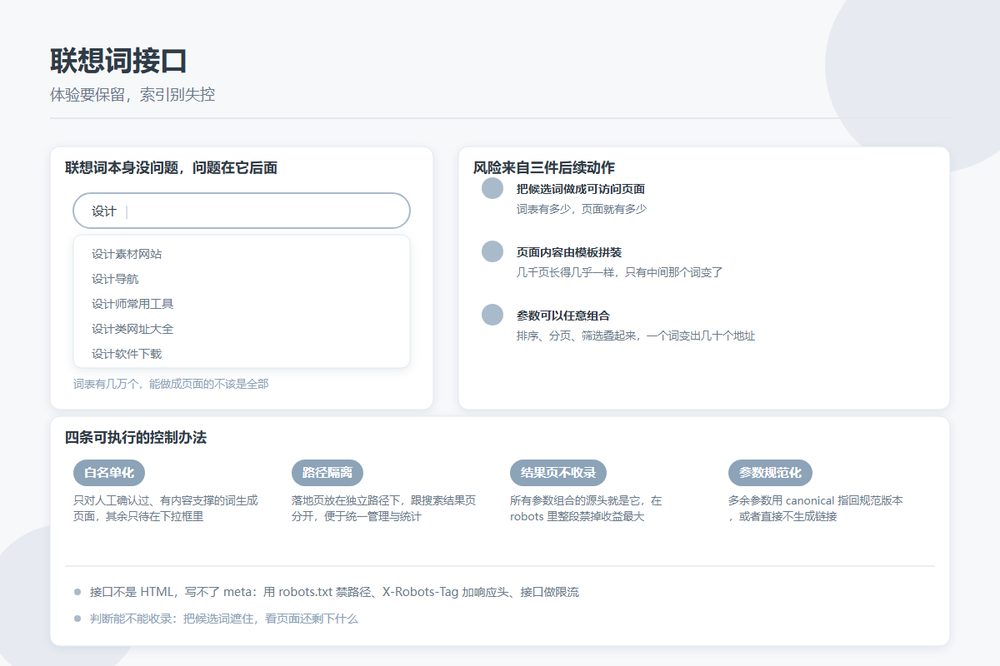Select suggestion 设计导航
The width and height of the screenshot is (1000, 666).
[115, 279]
